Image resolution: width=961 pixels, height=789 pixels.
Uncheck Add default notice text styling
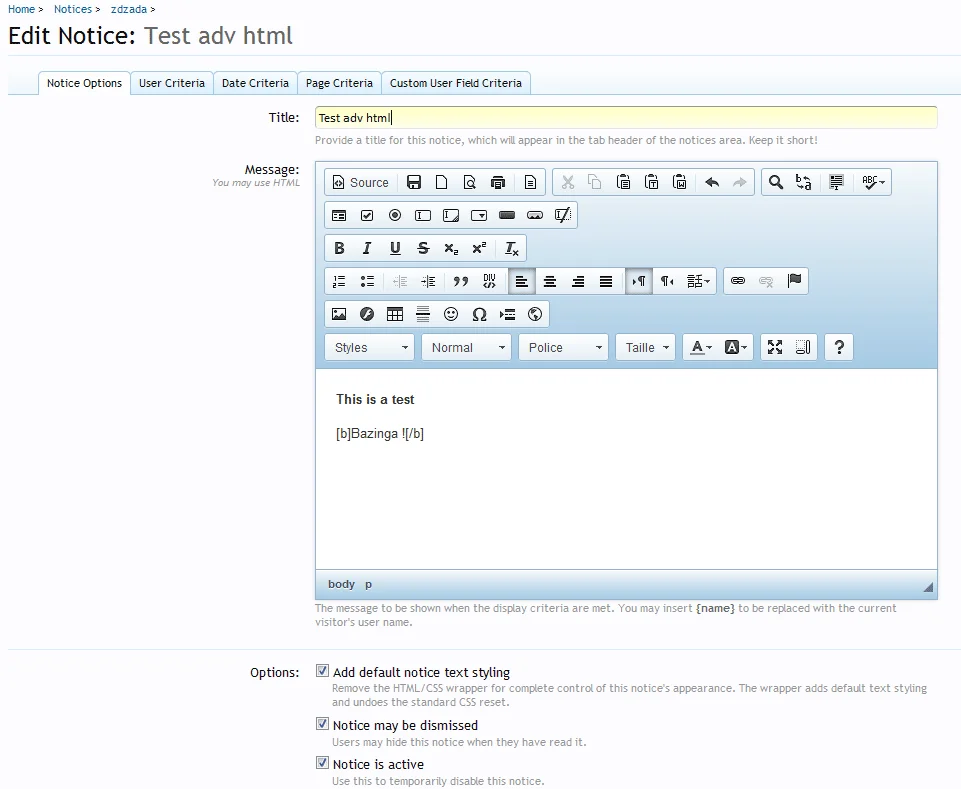[322, 672]
